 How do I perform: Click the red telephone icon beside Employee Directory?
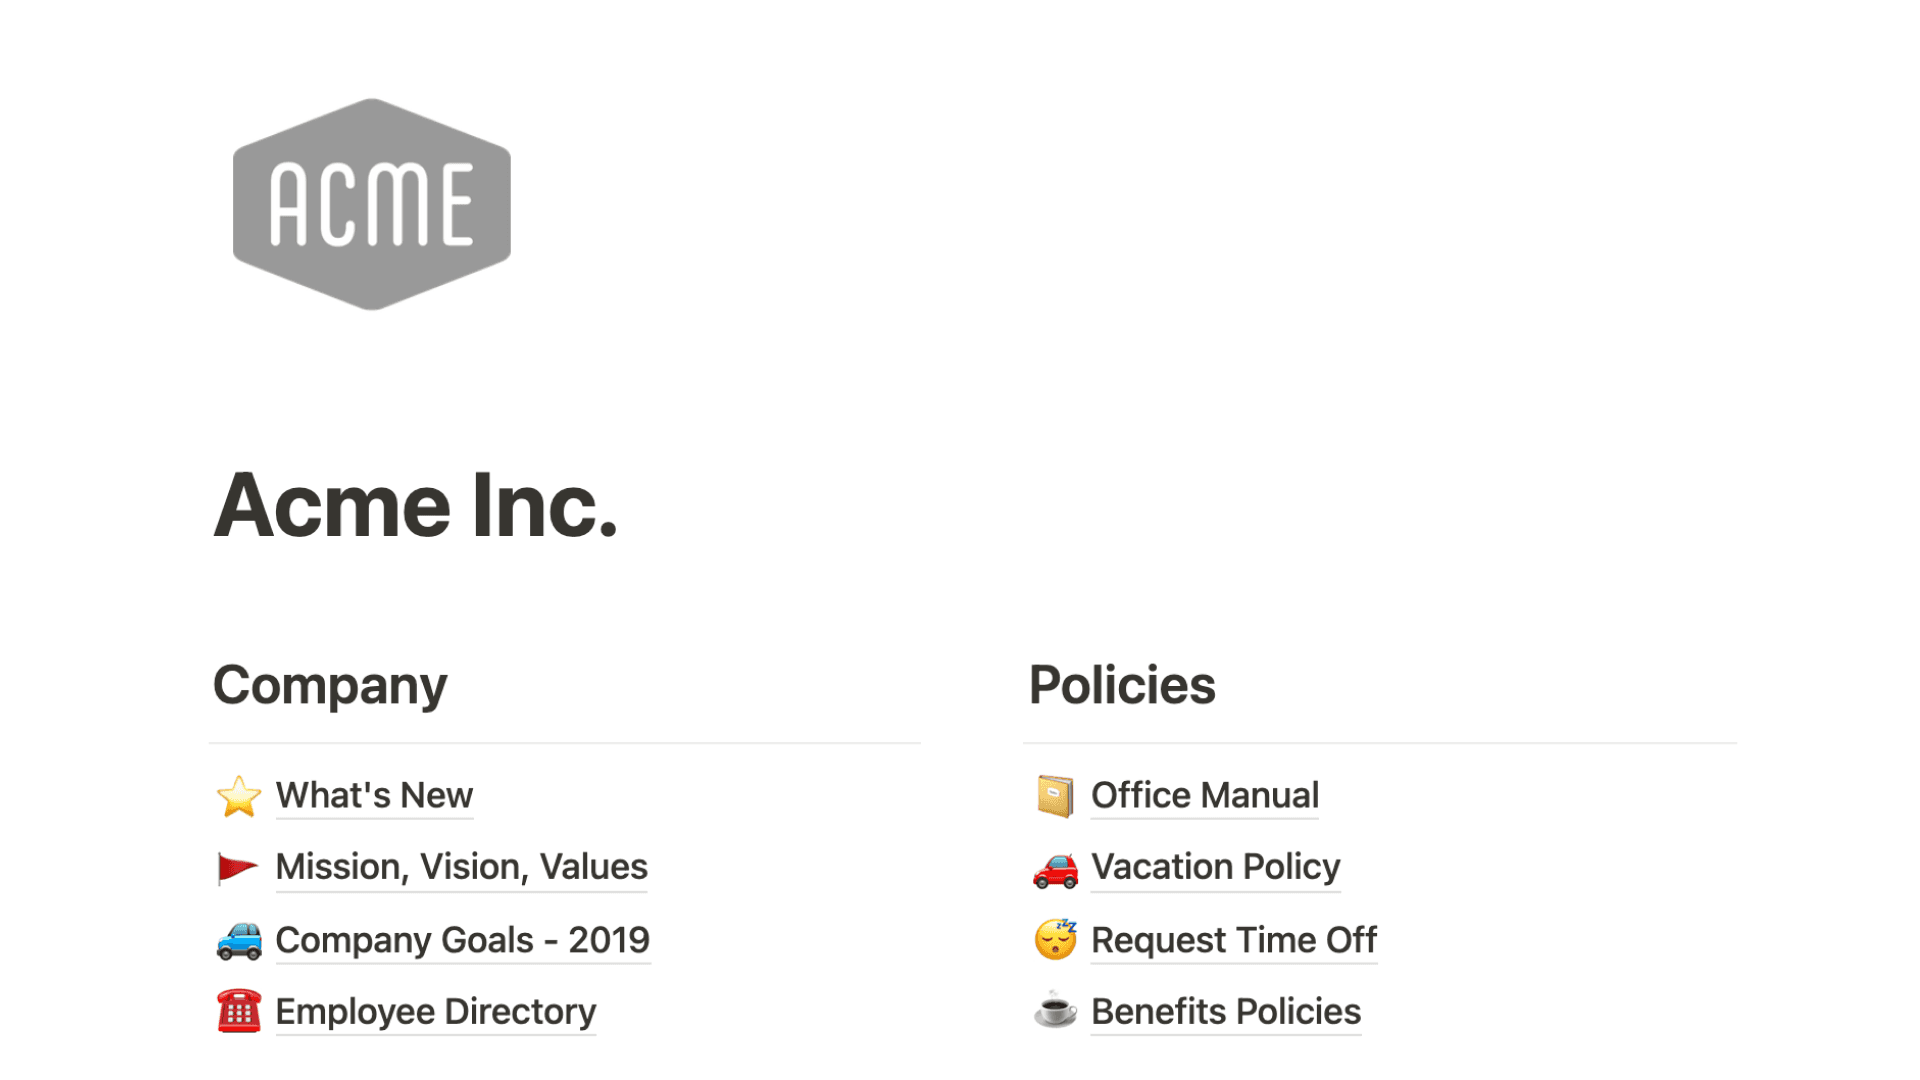[238, 1012]
